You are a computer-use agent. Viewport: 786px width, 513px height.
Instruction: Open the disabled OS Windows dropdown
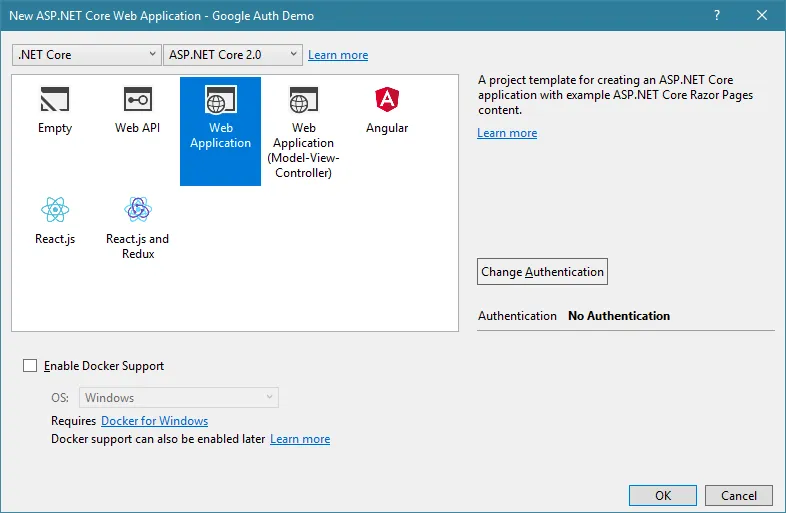coord(179,398)
